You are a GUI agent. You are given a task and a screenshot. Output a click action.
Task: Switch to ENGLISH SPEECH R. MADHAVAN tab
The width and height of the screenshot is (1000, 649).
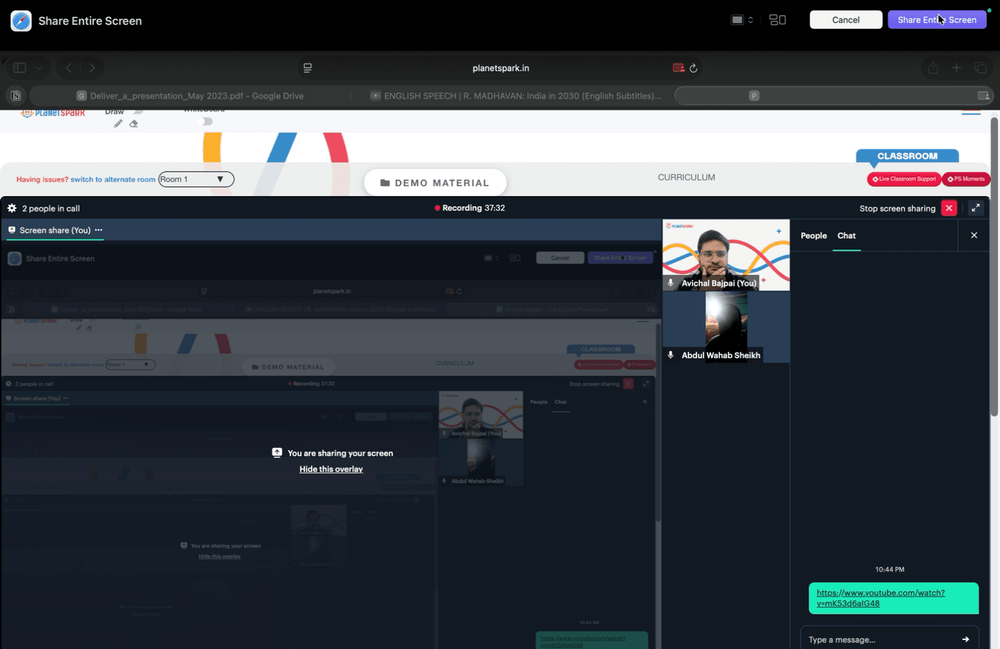click(x=515, y=96)
